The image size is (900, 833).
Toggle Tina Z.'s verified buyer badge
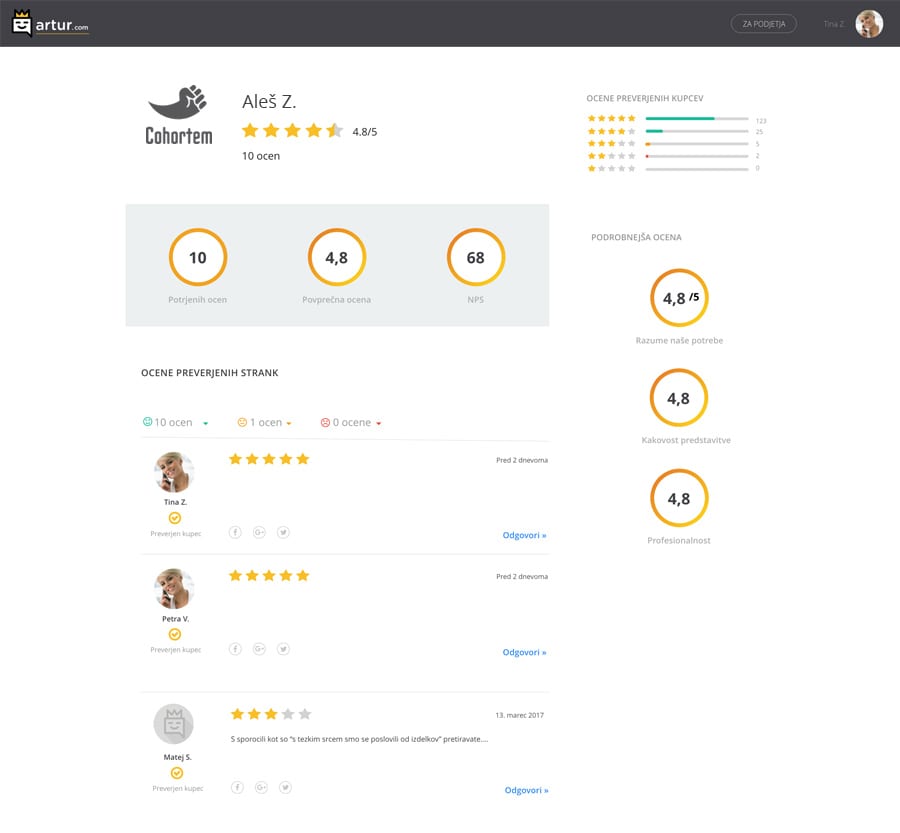pyautogui.click(x=174, y=518)
